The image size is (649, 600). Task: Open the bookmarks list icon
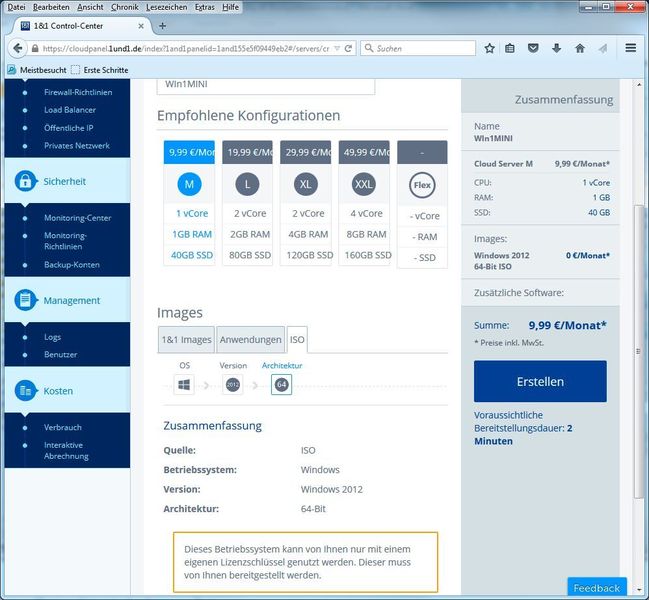(510, 48)
